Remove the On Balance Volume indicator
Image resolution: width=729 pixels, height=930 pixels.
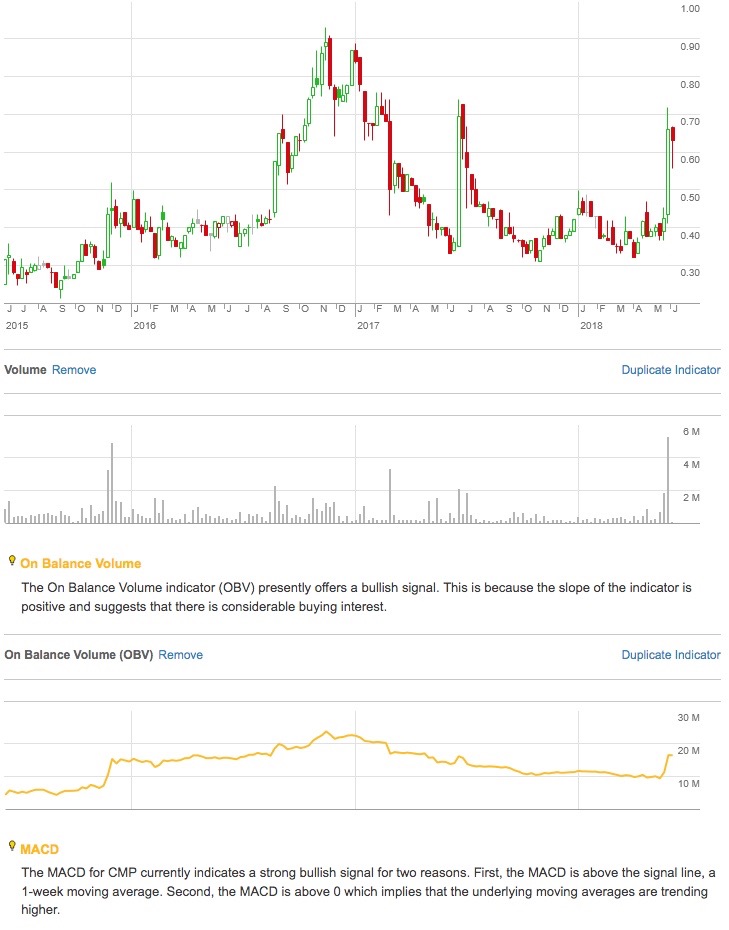pos(180,655)
